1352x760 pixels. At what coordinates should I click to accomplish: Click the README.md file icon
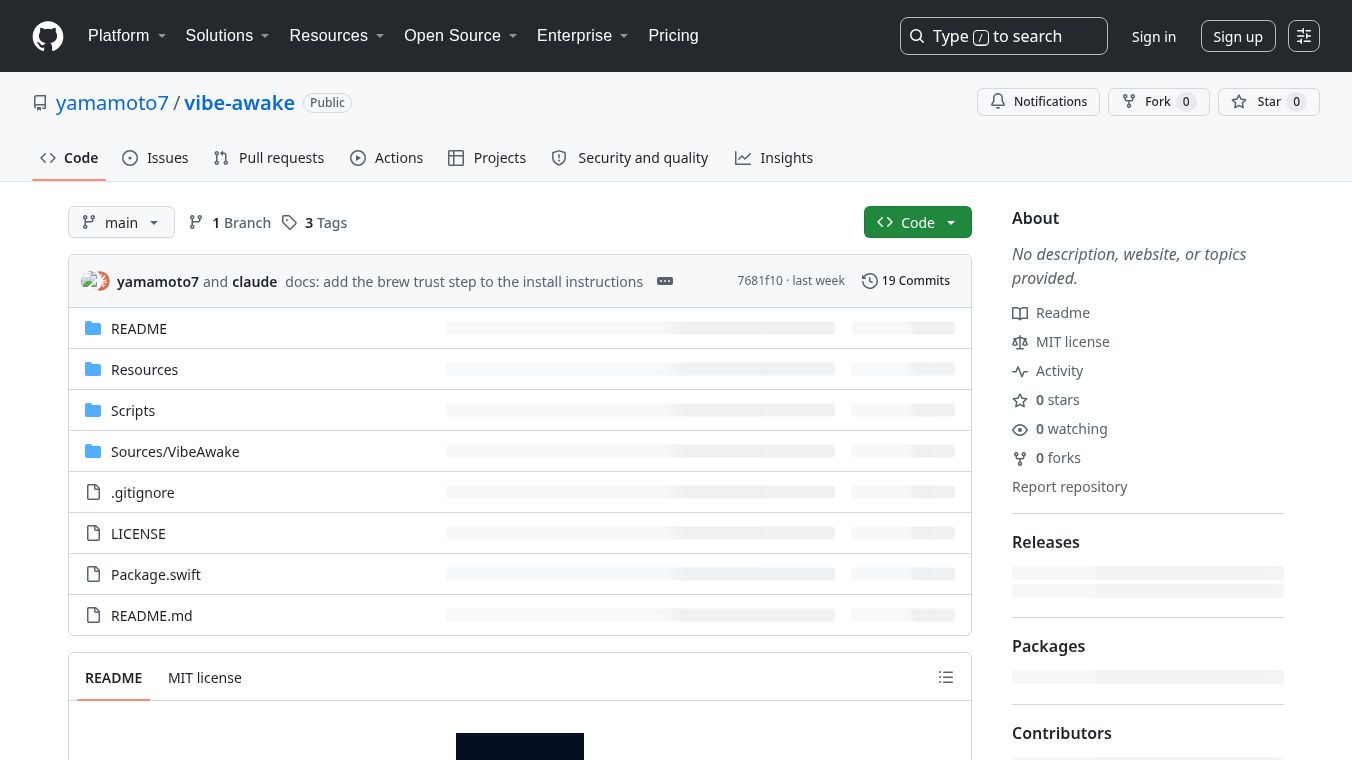[x=93, y=615]
